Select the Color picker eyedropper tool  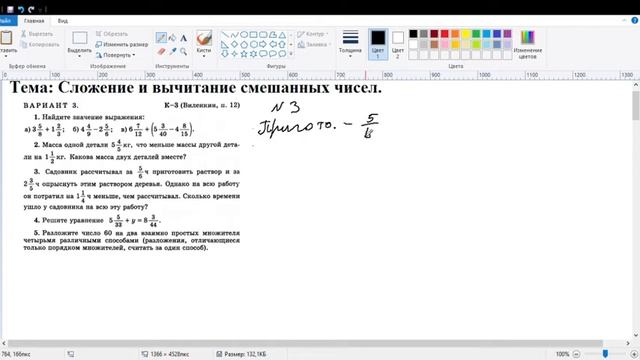click(x=173, y=51)
